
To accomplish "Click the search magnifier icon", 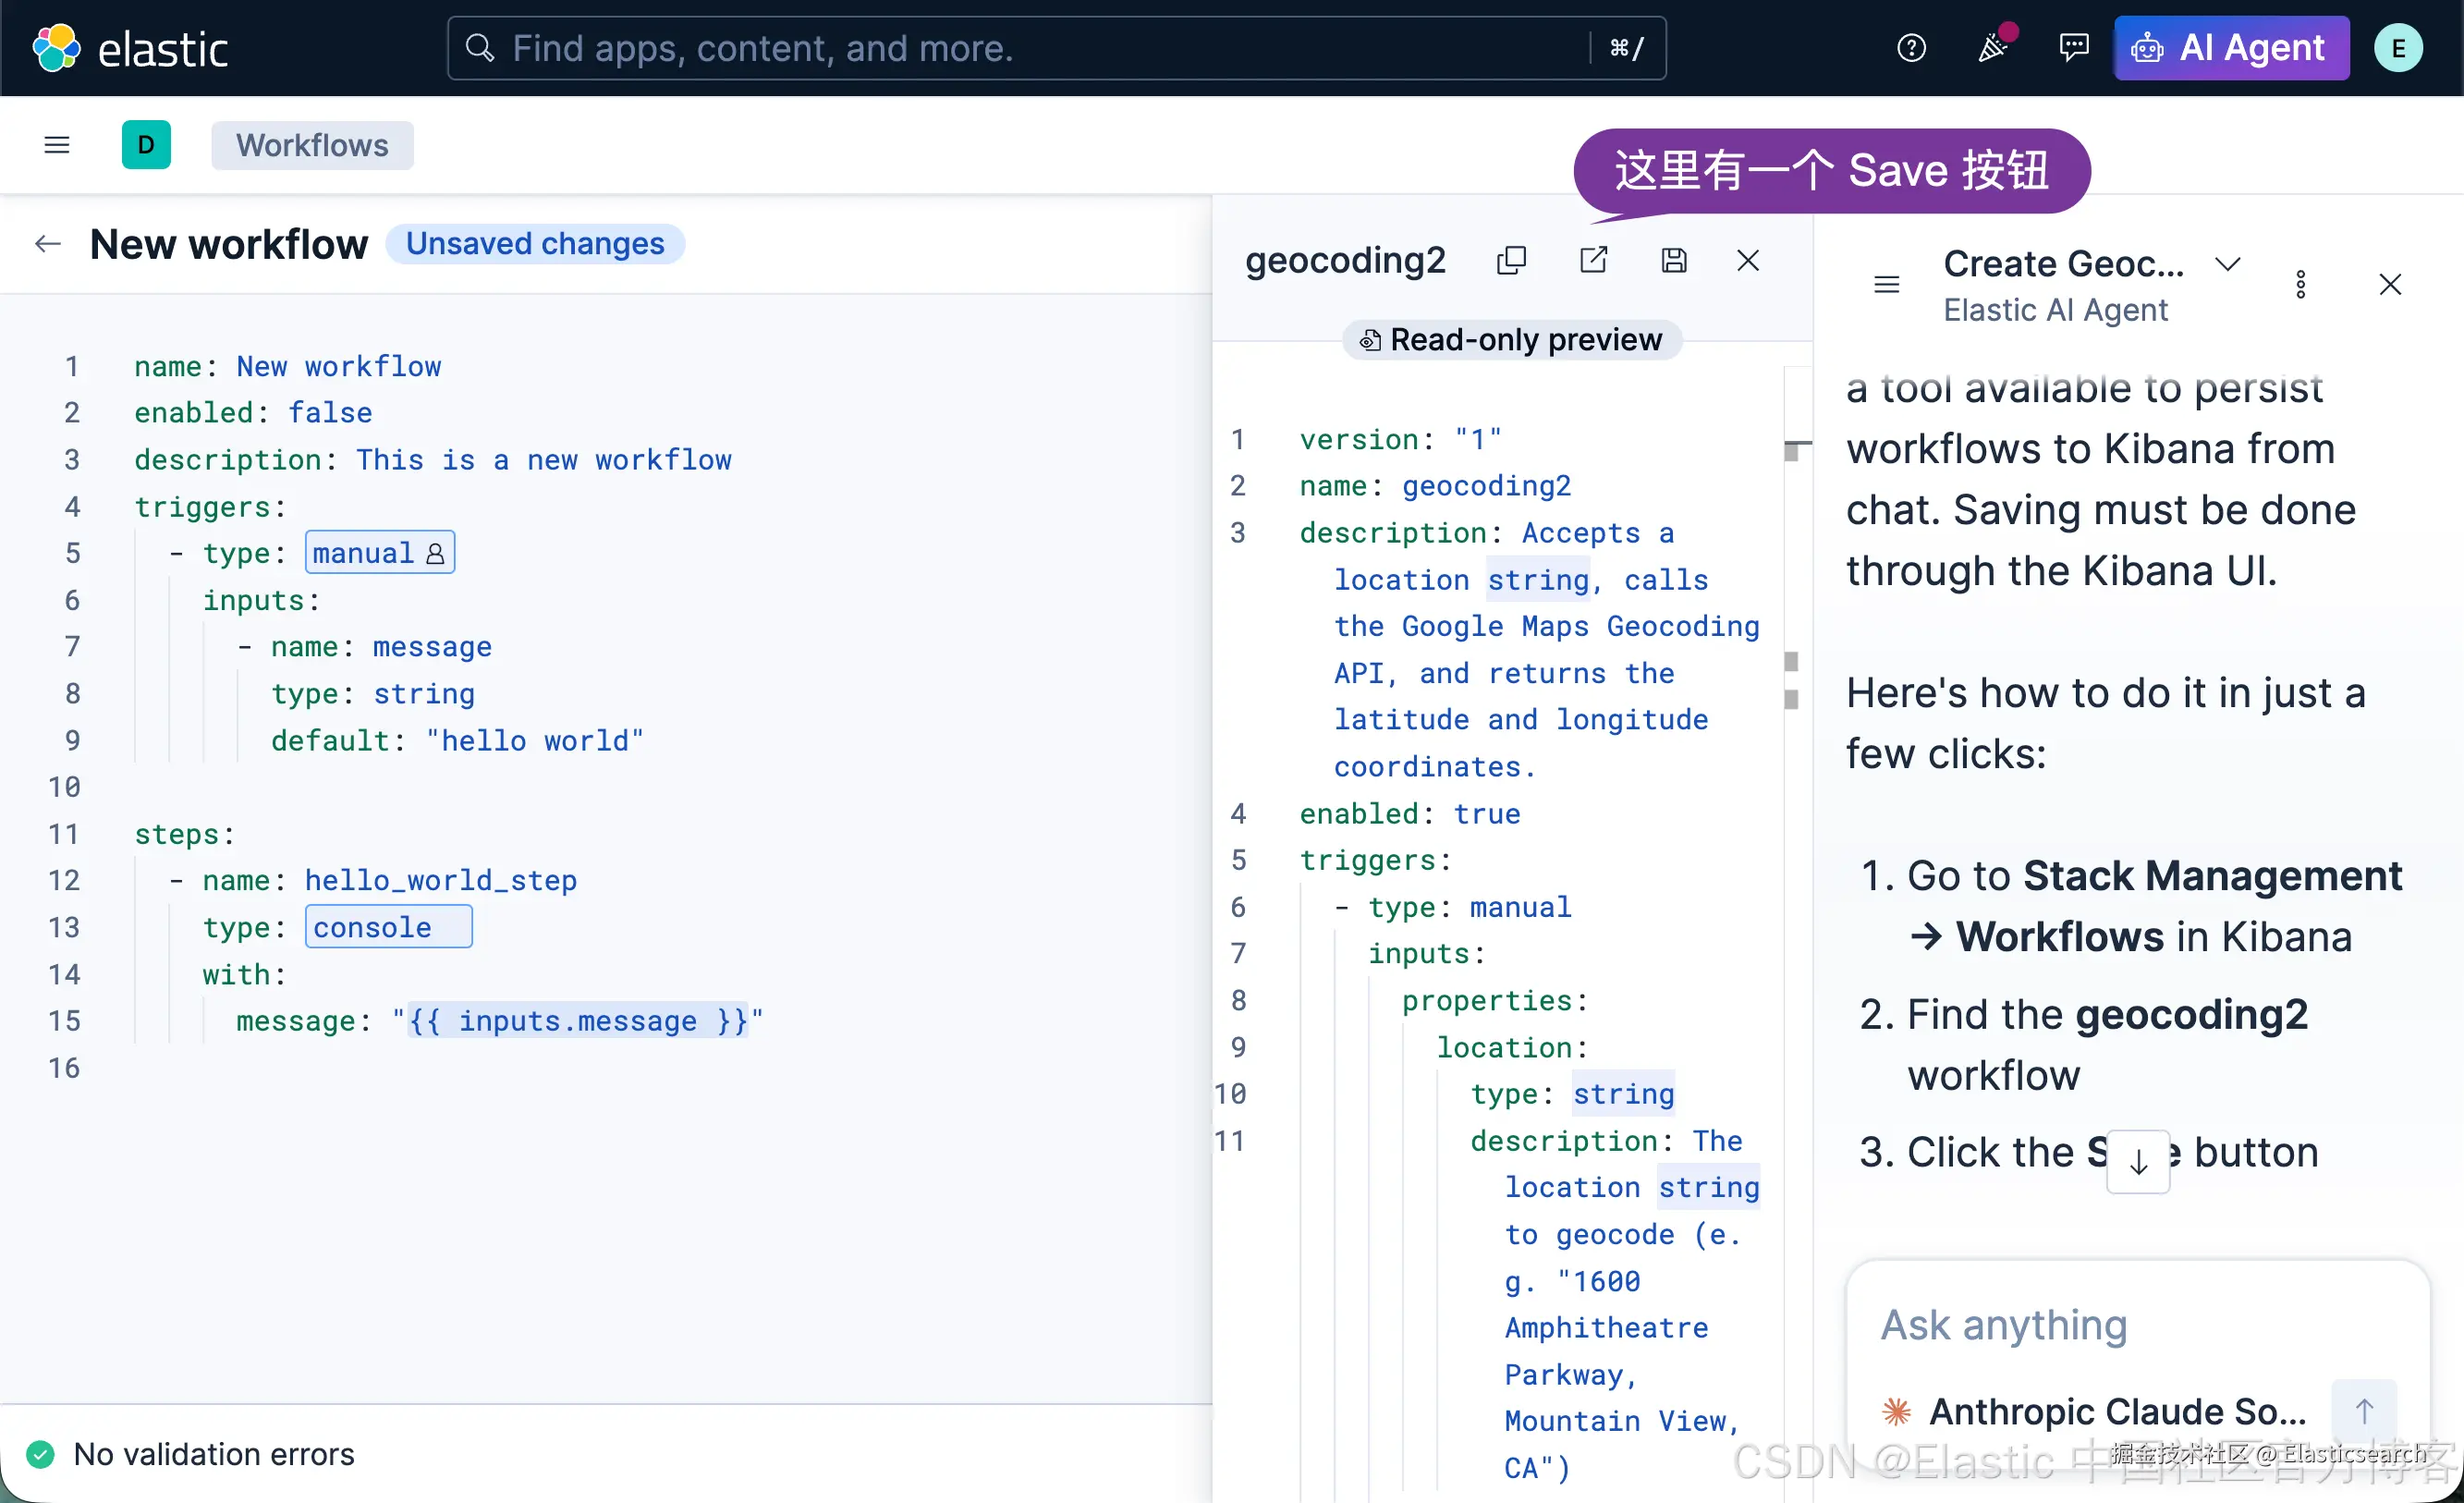I will tap(480, 48).
